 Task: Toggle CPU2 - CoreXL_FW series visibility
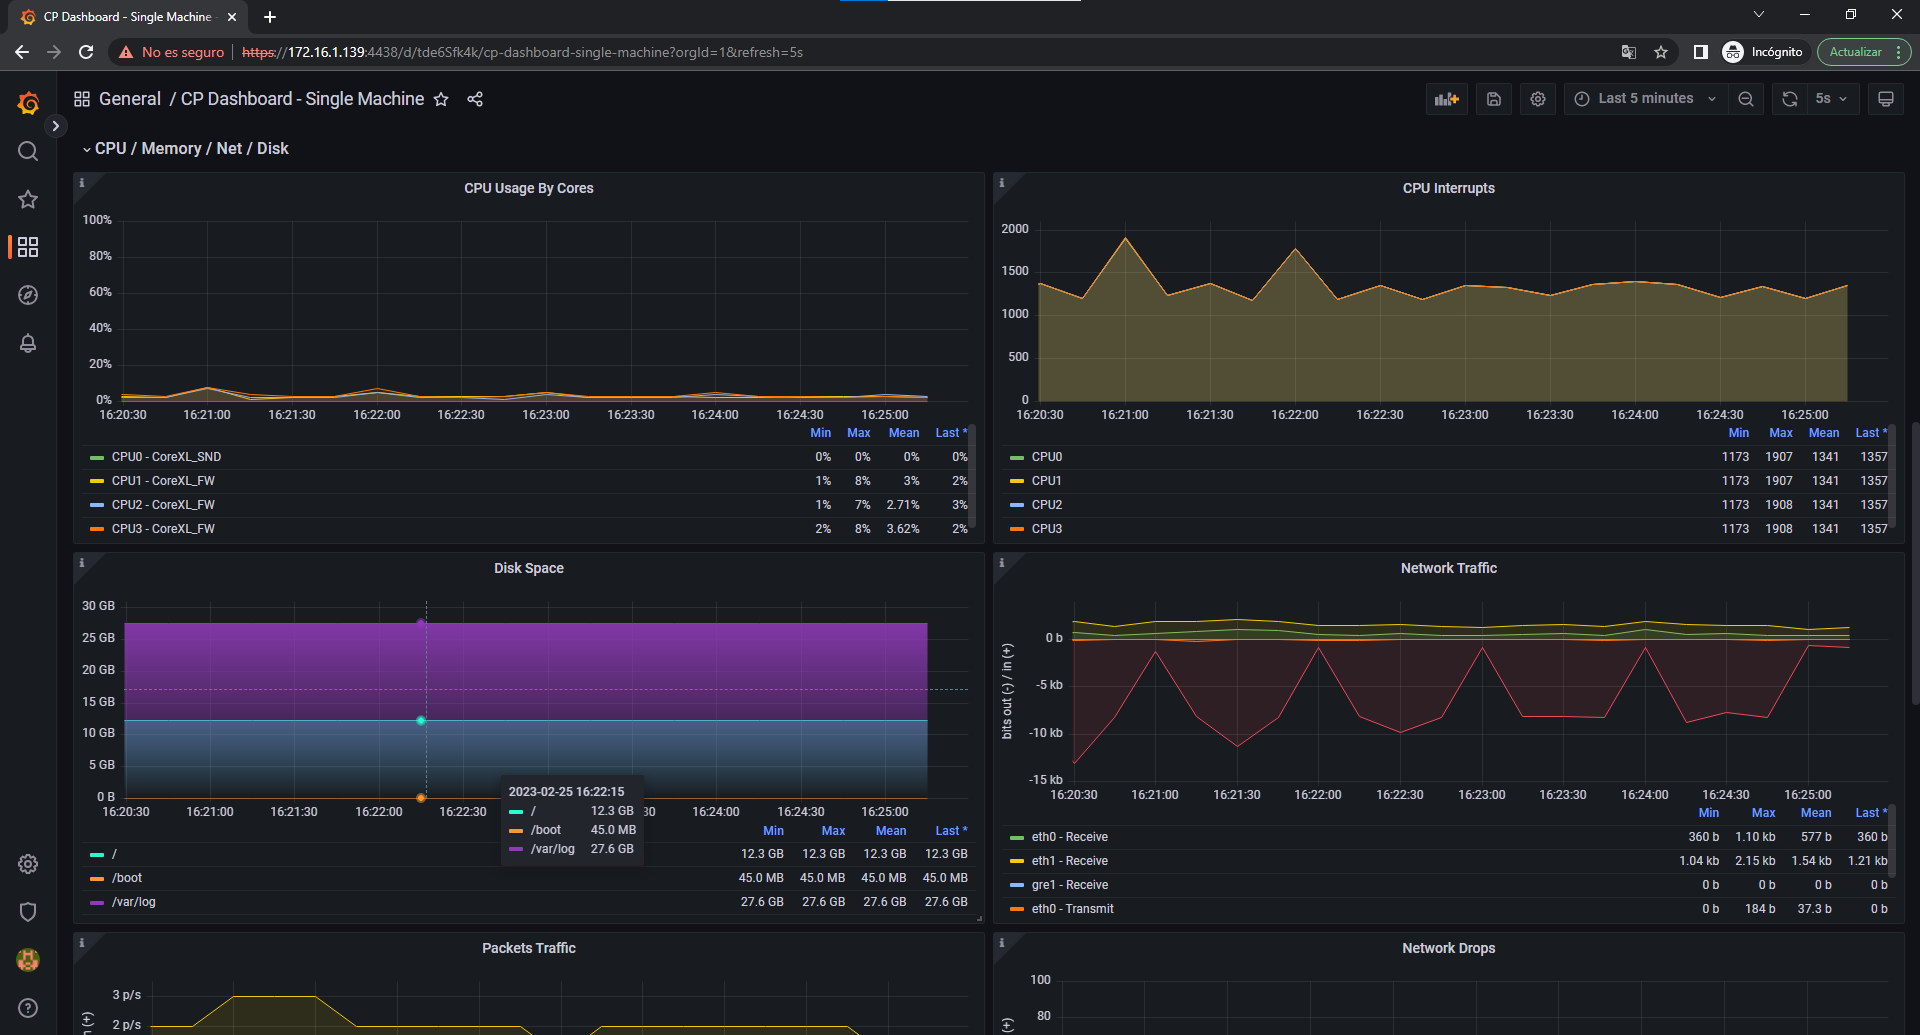(163, 505)
